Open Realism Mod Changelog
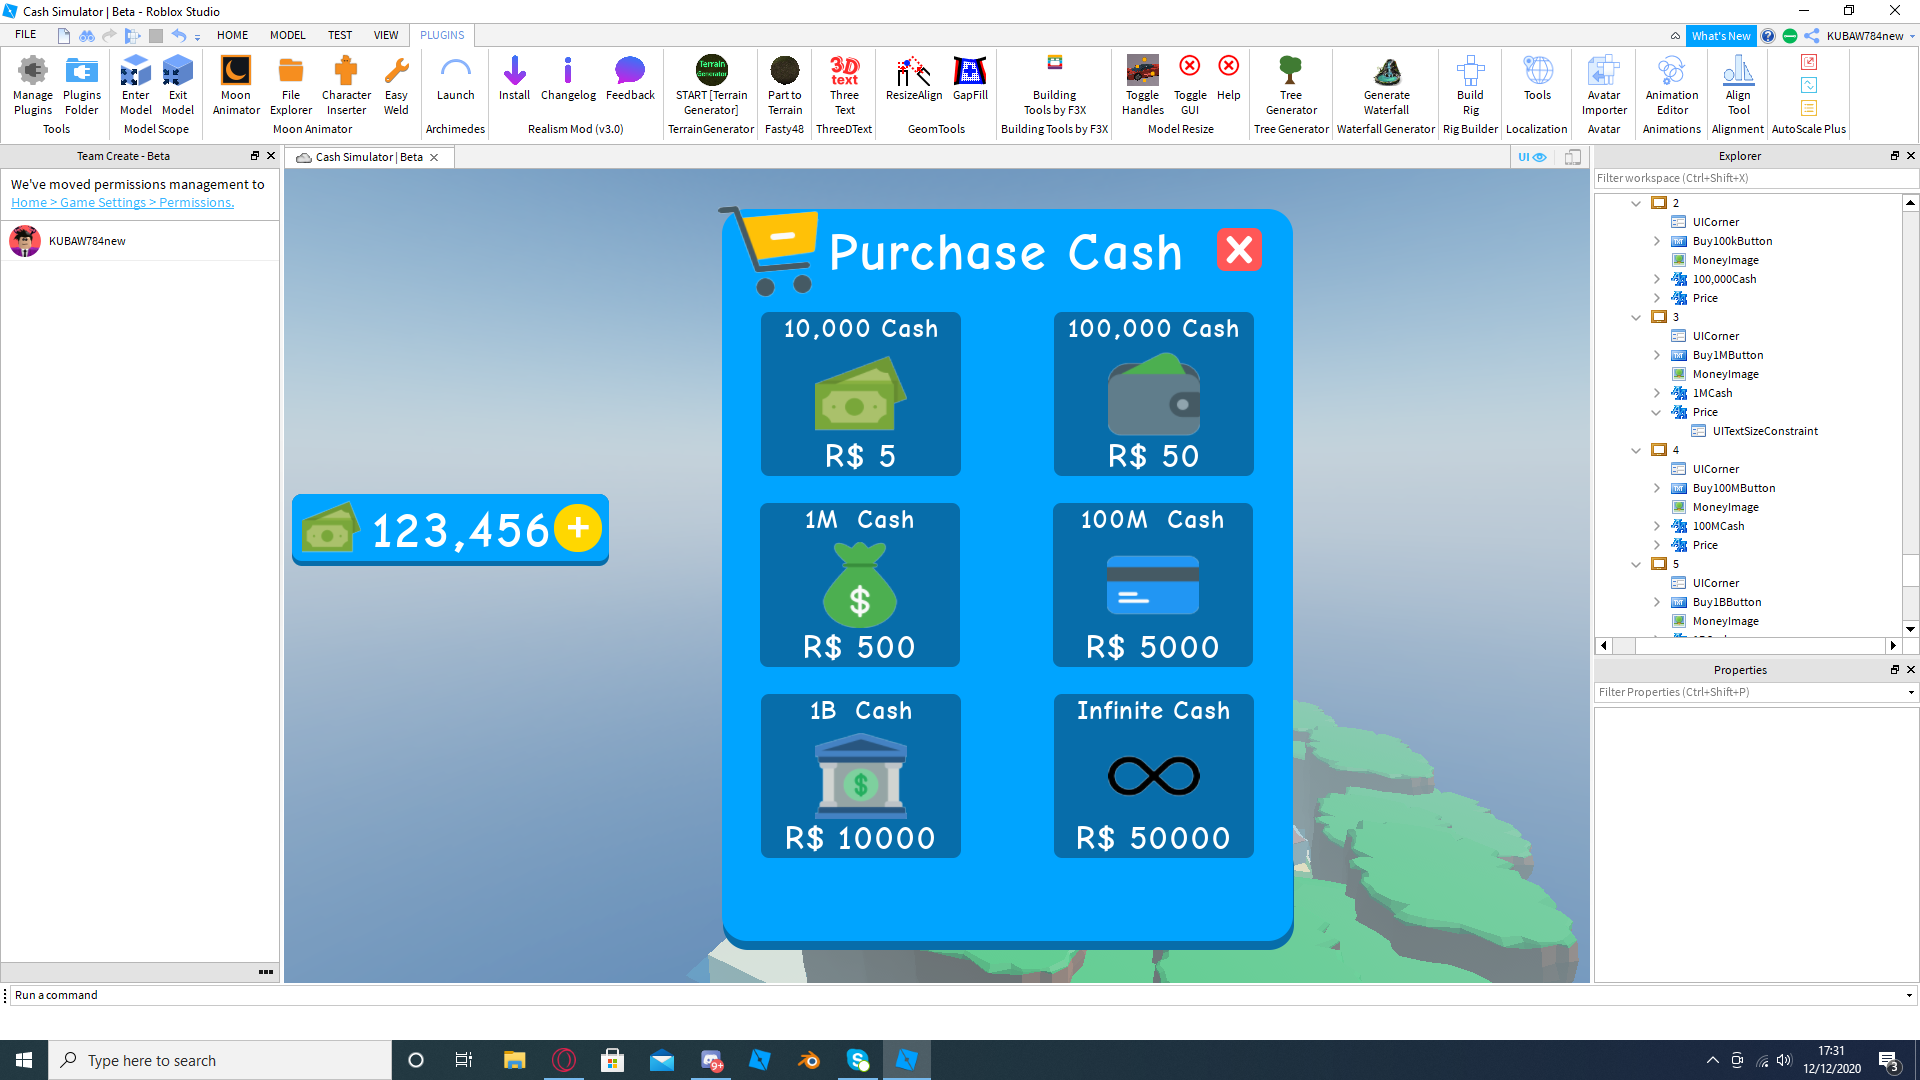 (568, 80)
